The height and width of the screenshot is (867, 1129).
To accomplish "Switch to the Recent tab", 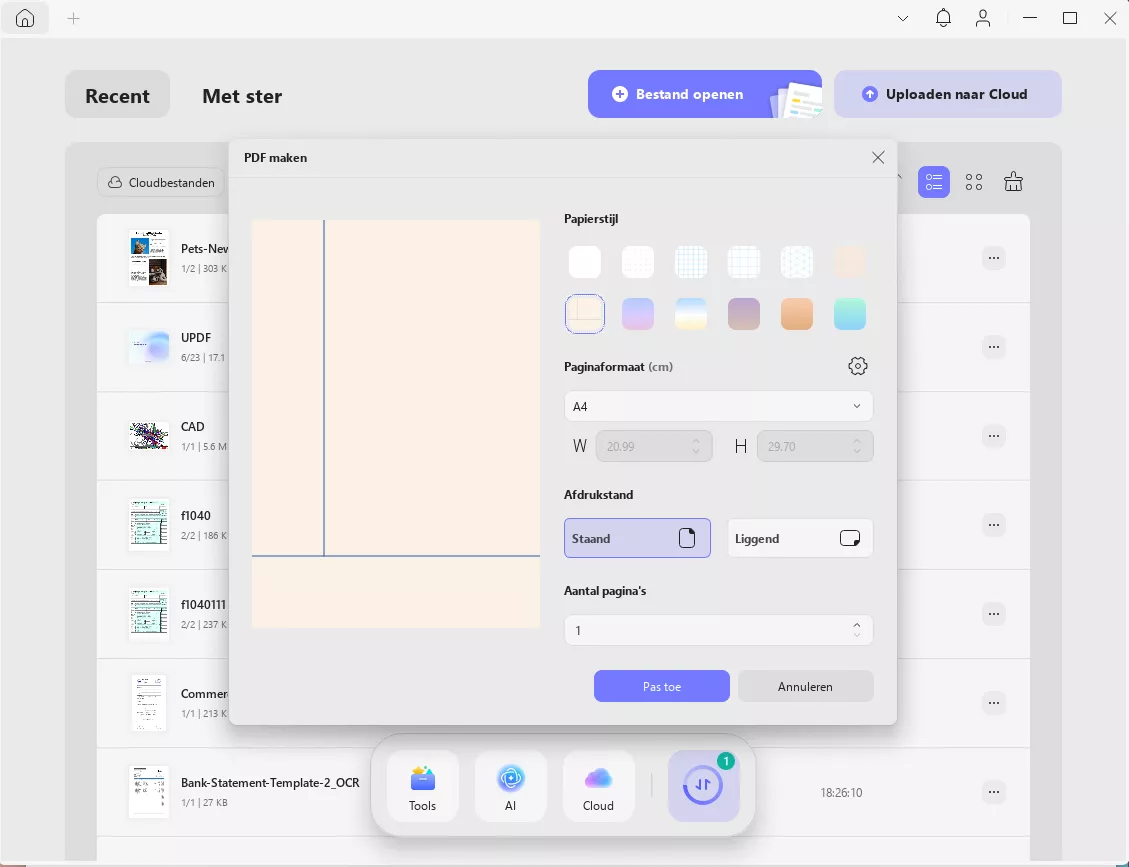I will tap(117, 94).
